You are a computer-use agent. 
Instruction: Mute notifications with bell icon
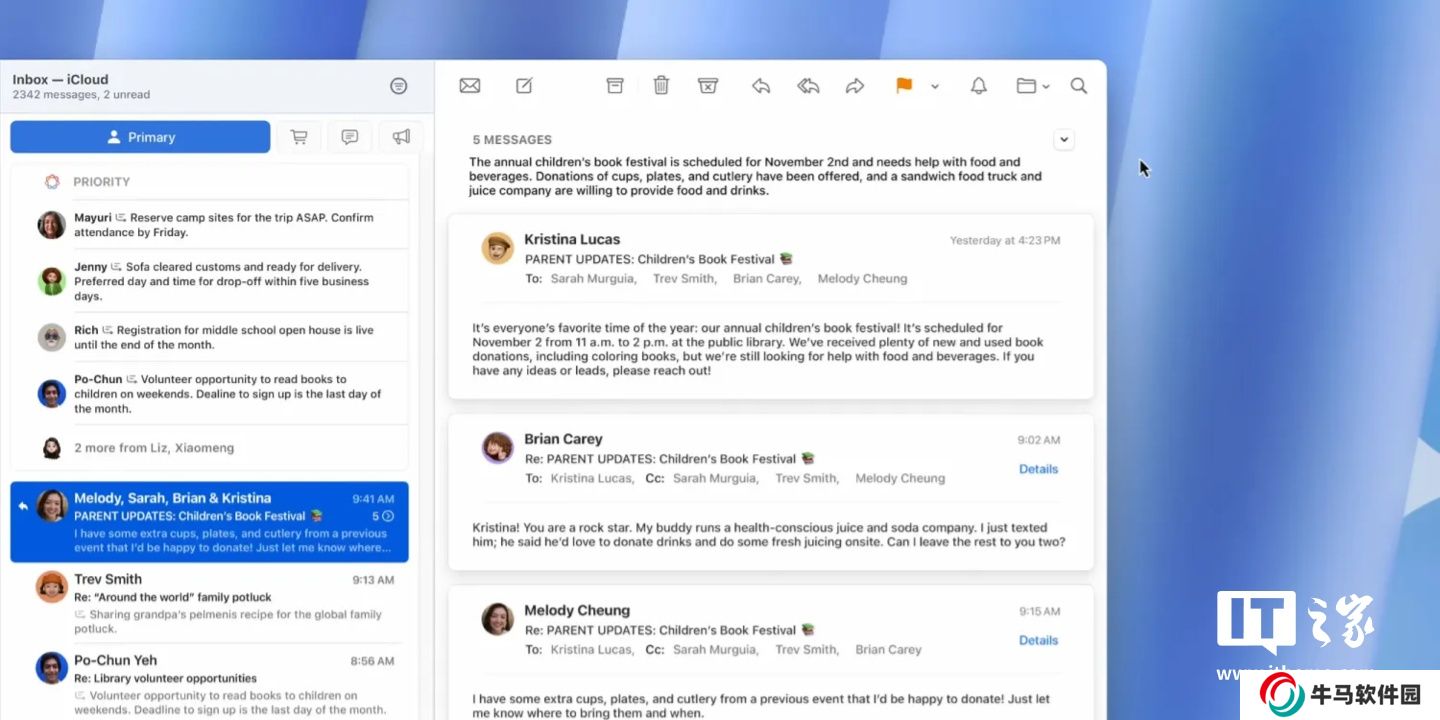(979, 86)
